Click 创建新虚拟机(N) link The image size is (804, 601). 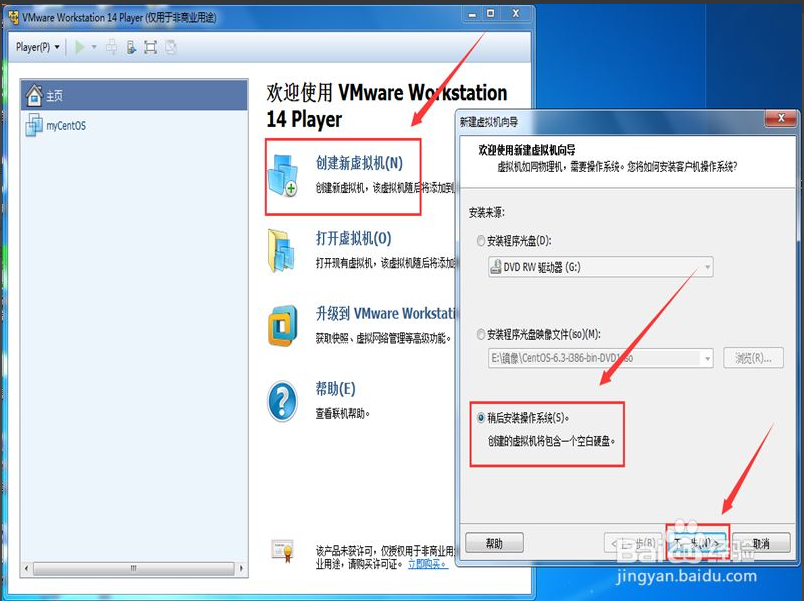(x=359, y=163)
